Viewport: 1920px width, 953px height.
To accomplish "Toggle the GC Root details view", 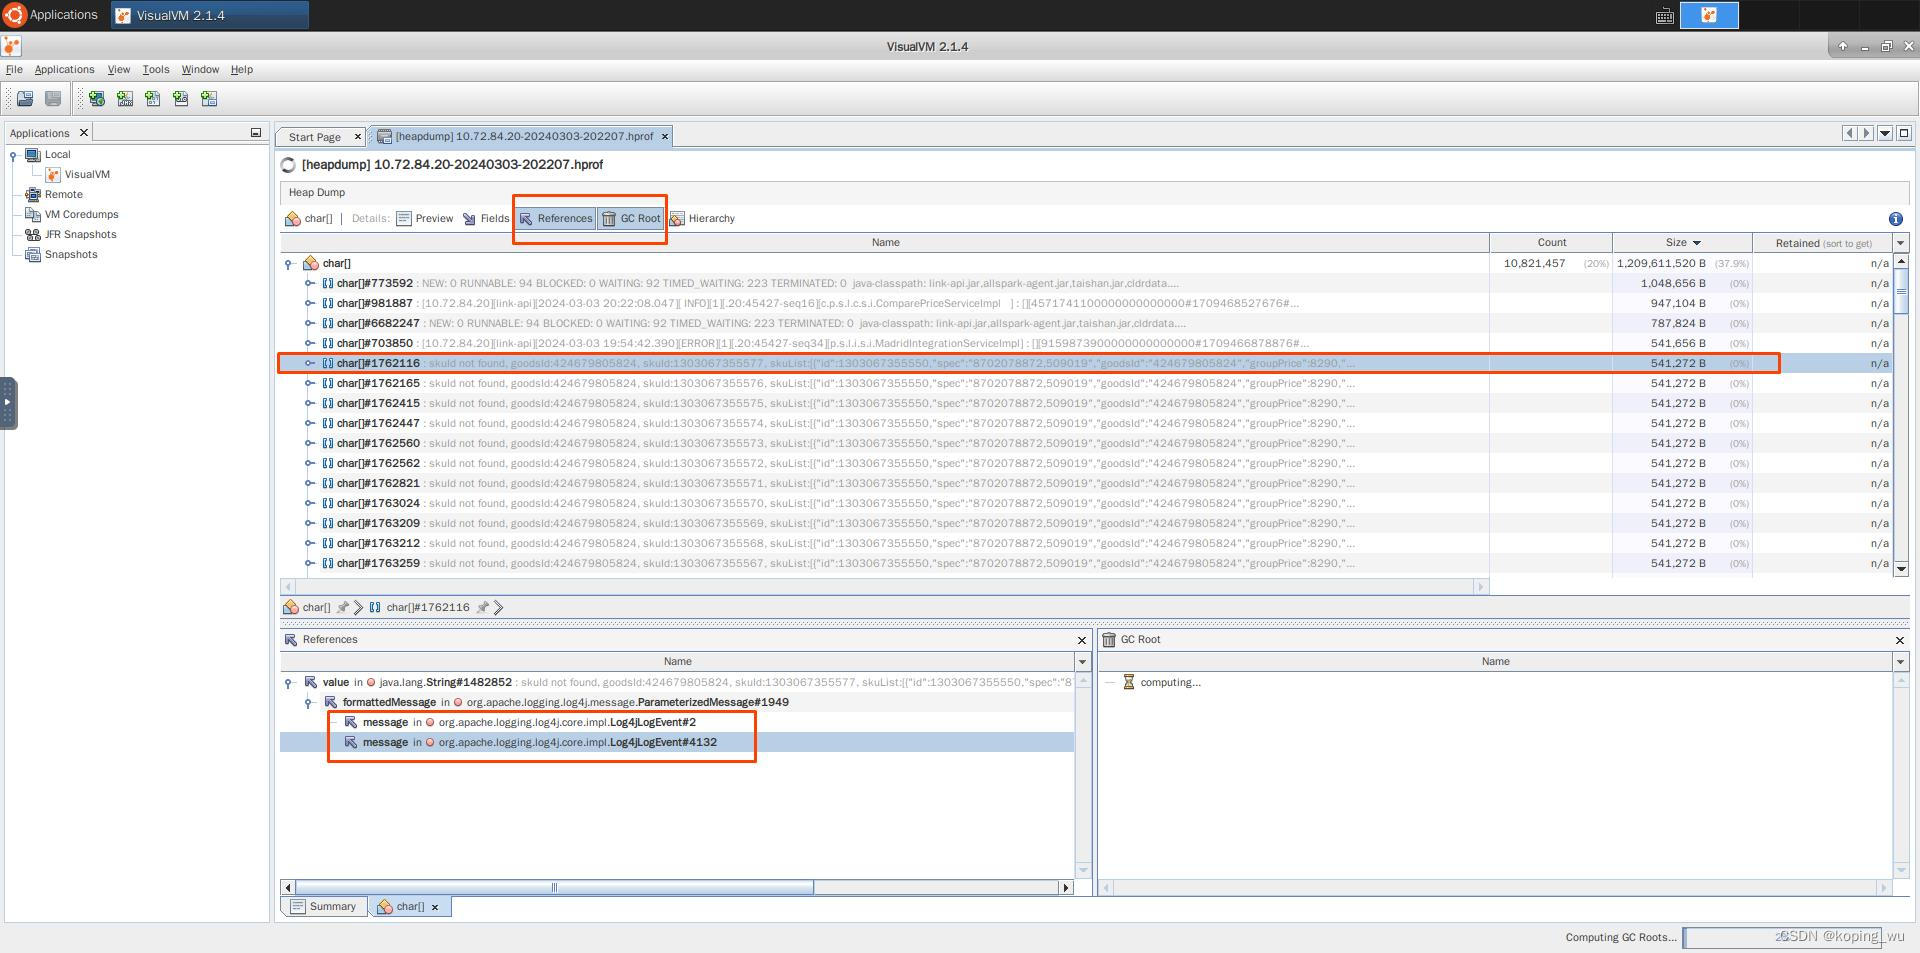I will click(631, 218).
